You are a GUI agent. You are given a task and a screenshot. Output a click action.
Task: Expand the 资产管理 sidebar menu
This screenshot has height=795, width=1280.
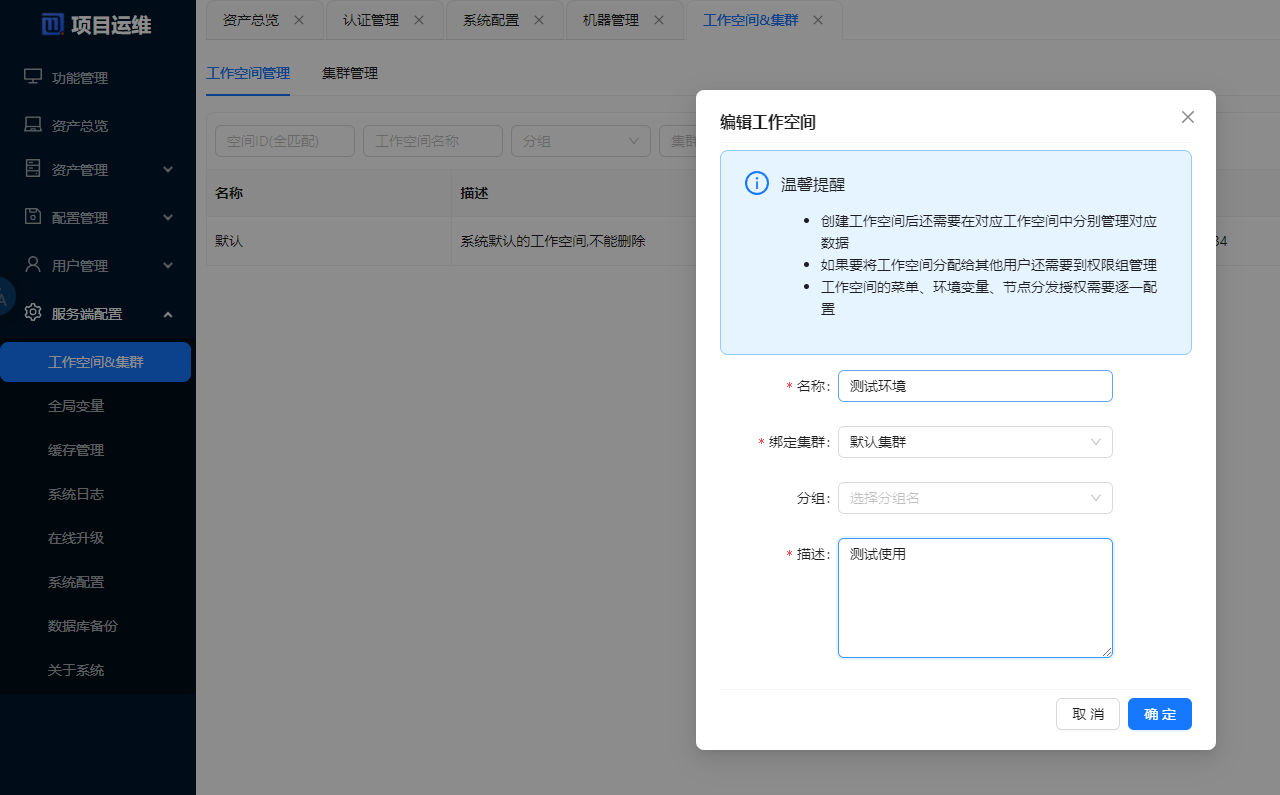[x=168, y=170]
